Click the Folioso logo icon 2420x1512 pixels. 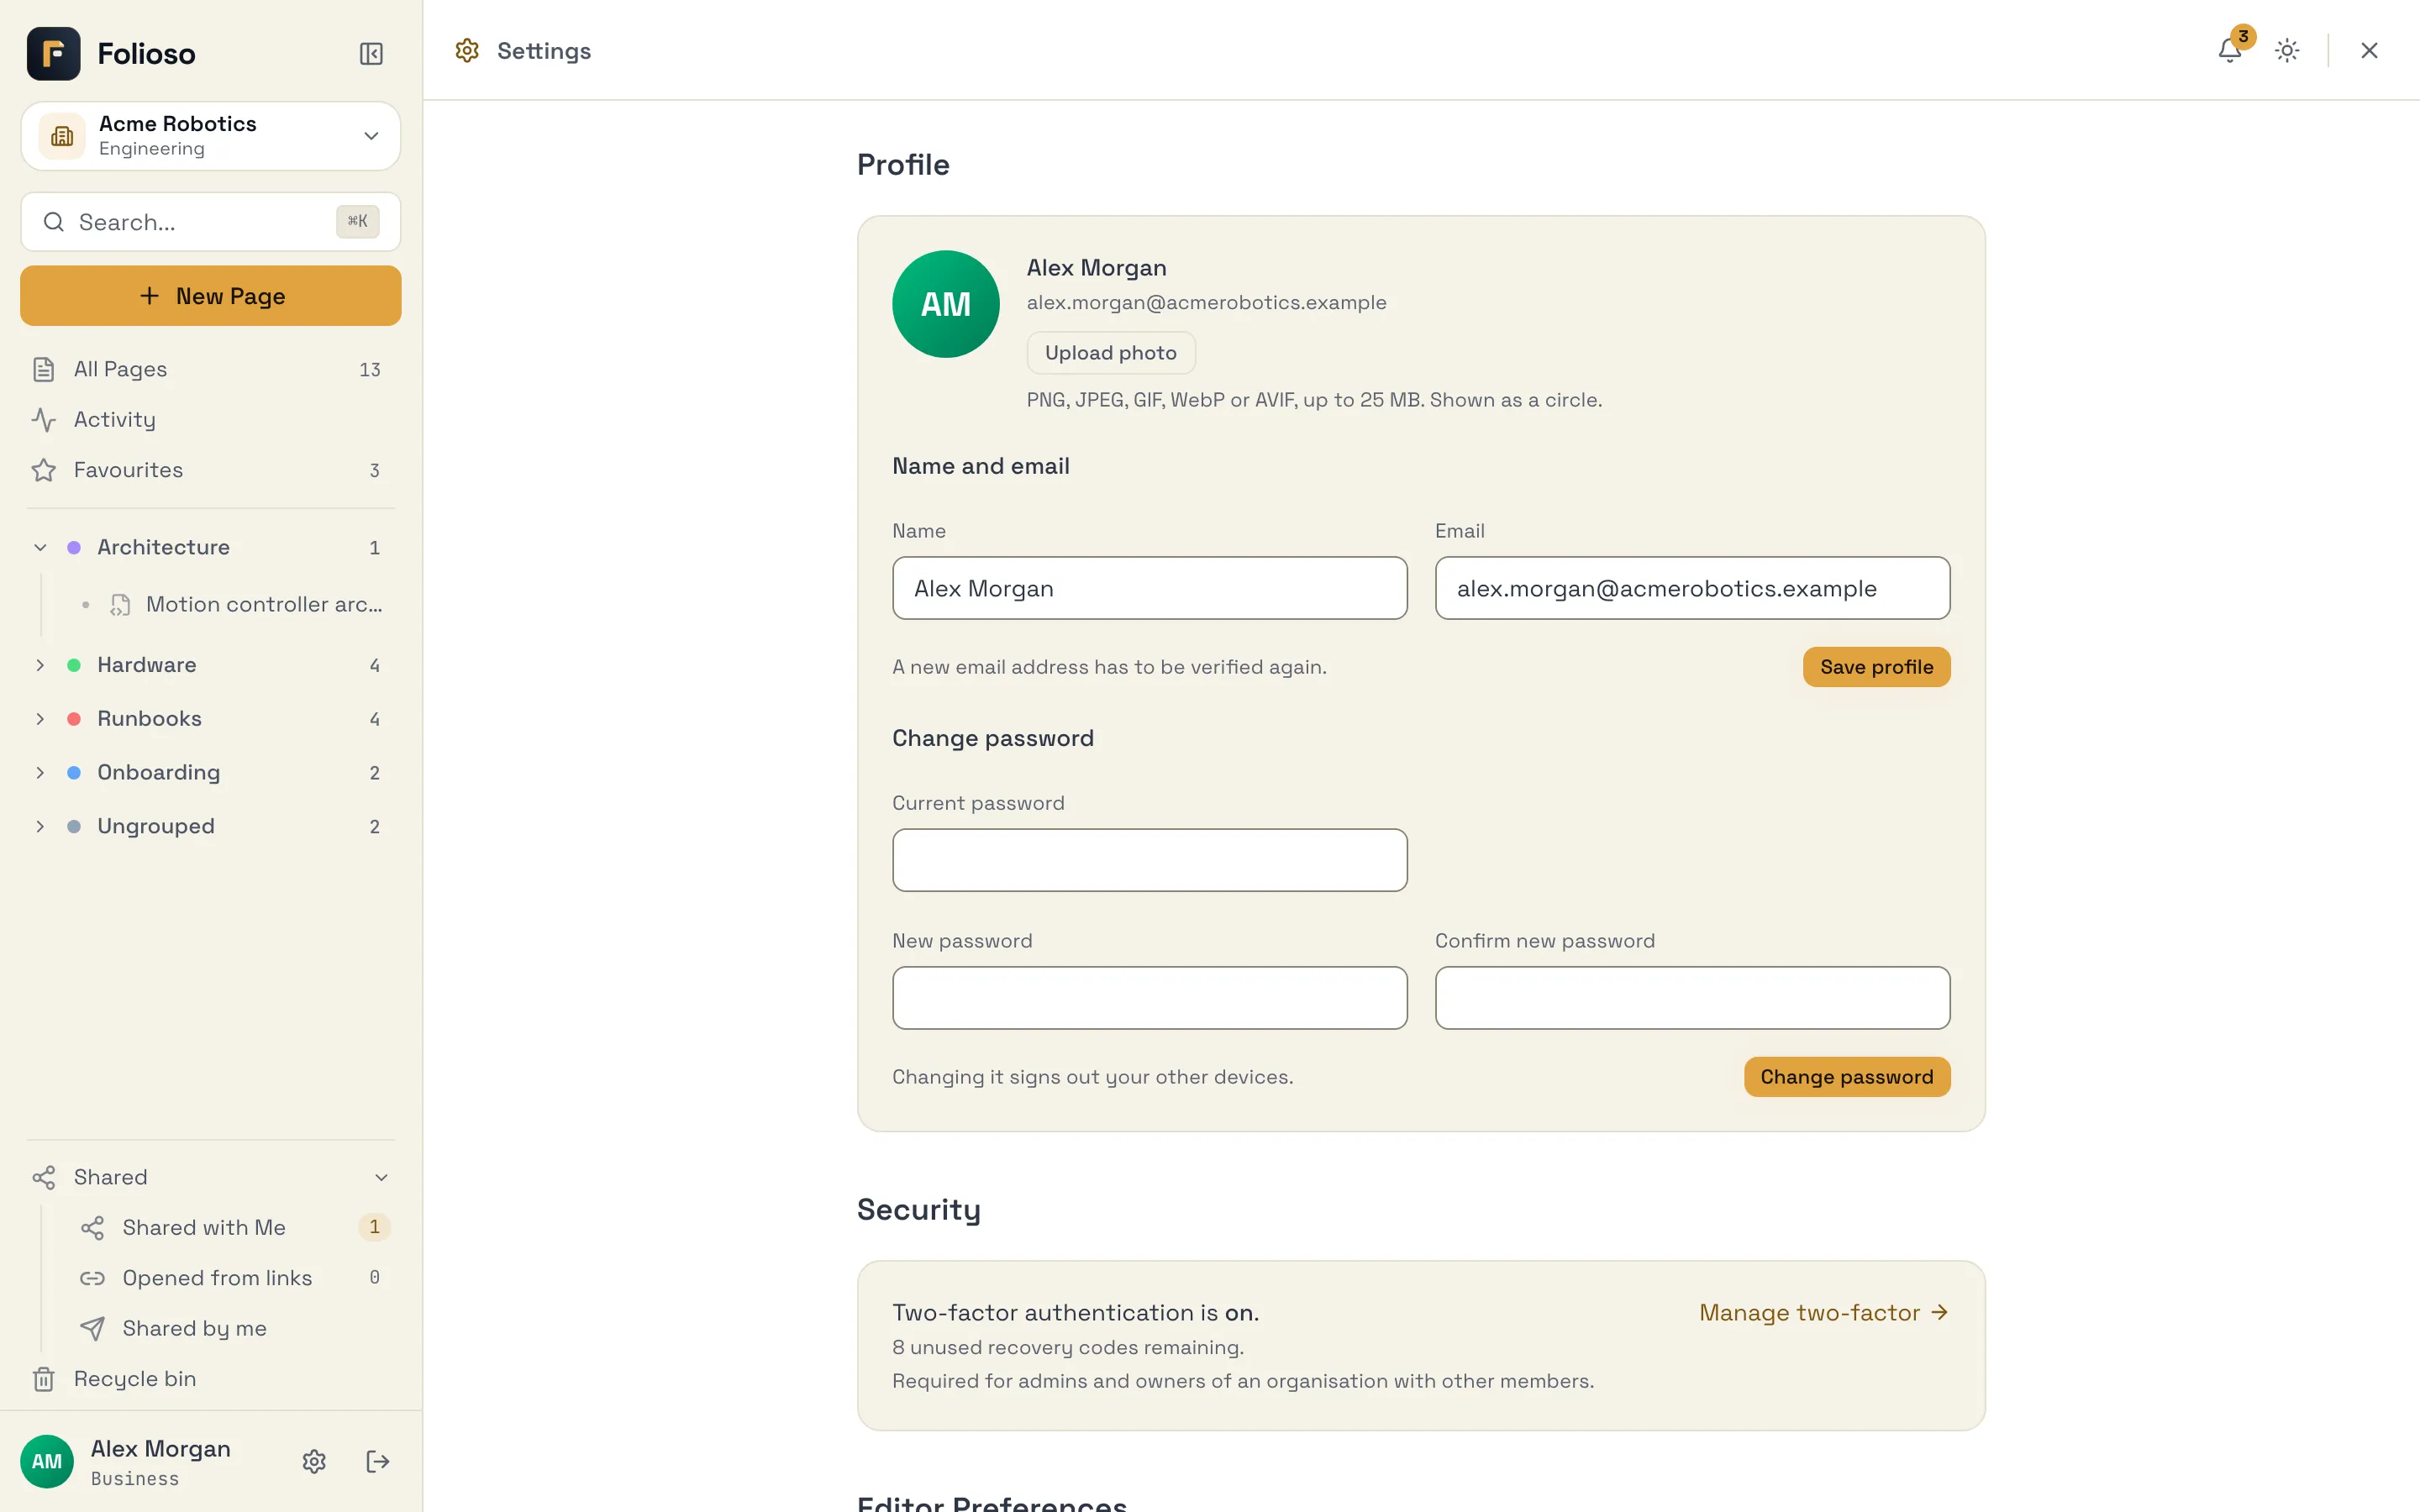click(54, 53)
